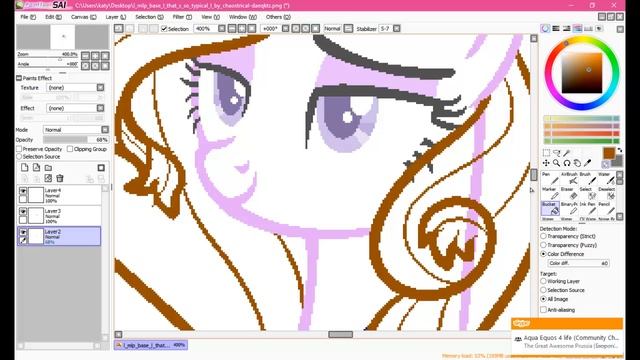
Task: Show the color wheel panel
Action: coord(545,29)
